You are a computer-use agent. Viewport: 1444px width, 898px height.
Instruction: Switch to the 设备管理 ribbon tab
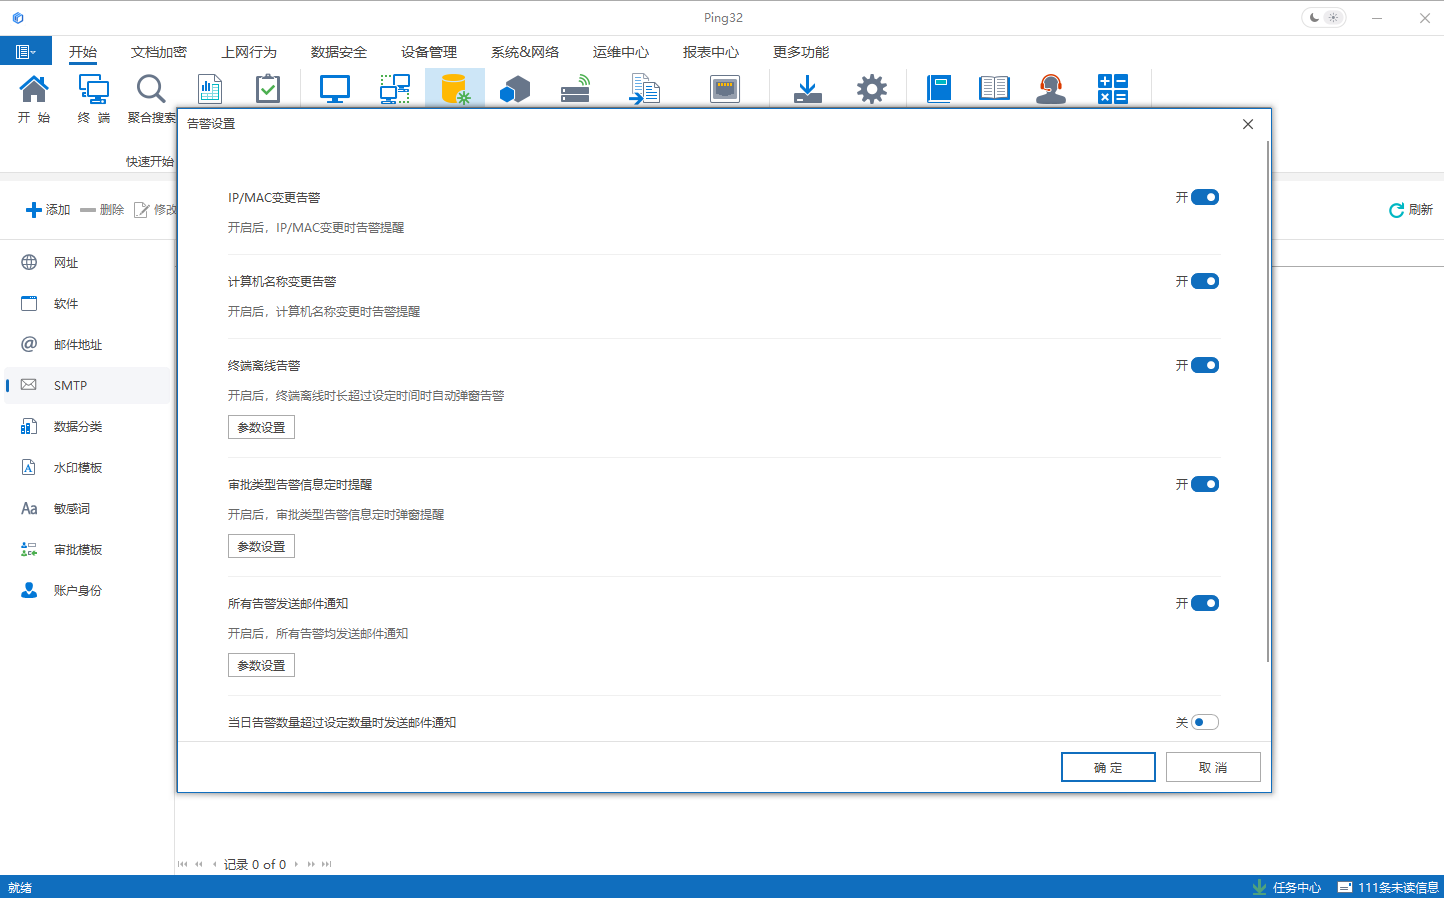point(428,51)
